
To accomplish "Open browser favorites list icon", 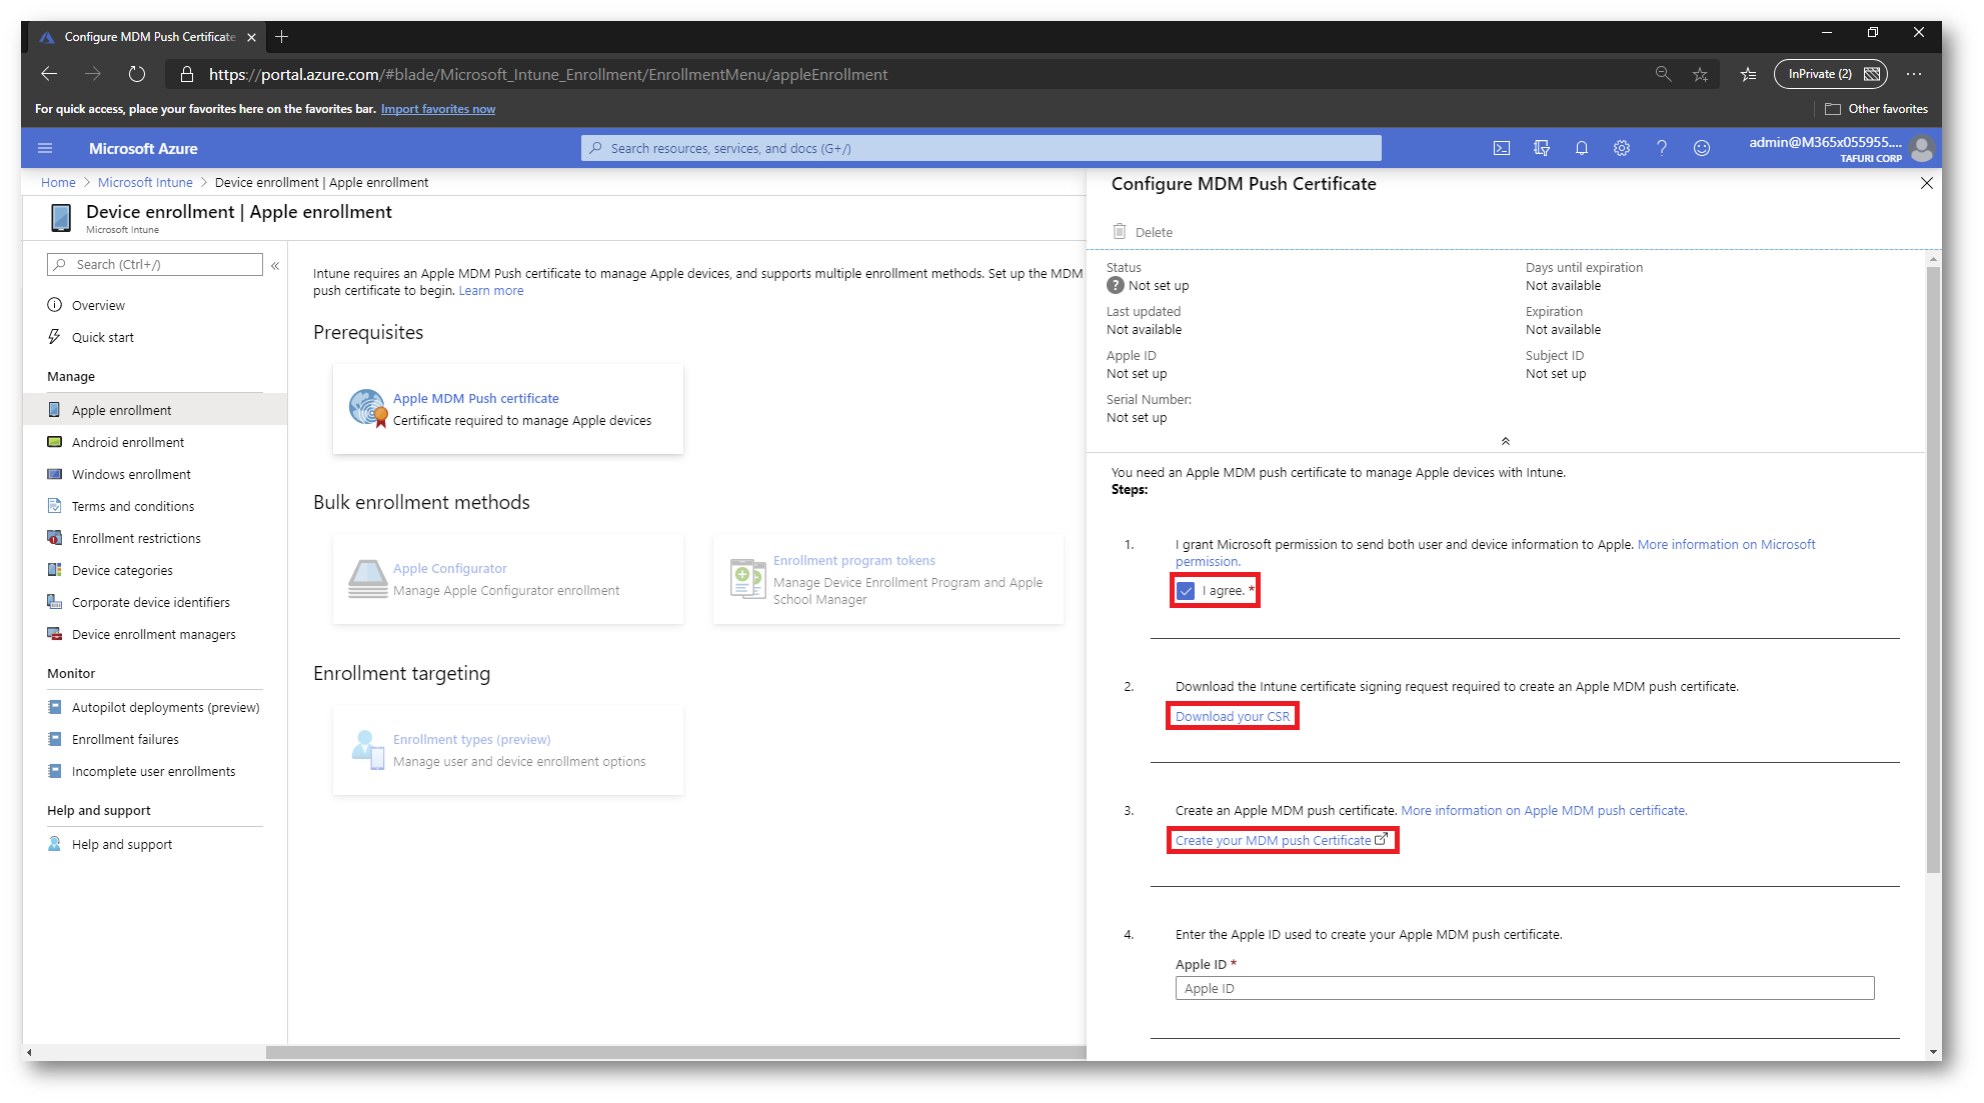I will 1748,74.
